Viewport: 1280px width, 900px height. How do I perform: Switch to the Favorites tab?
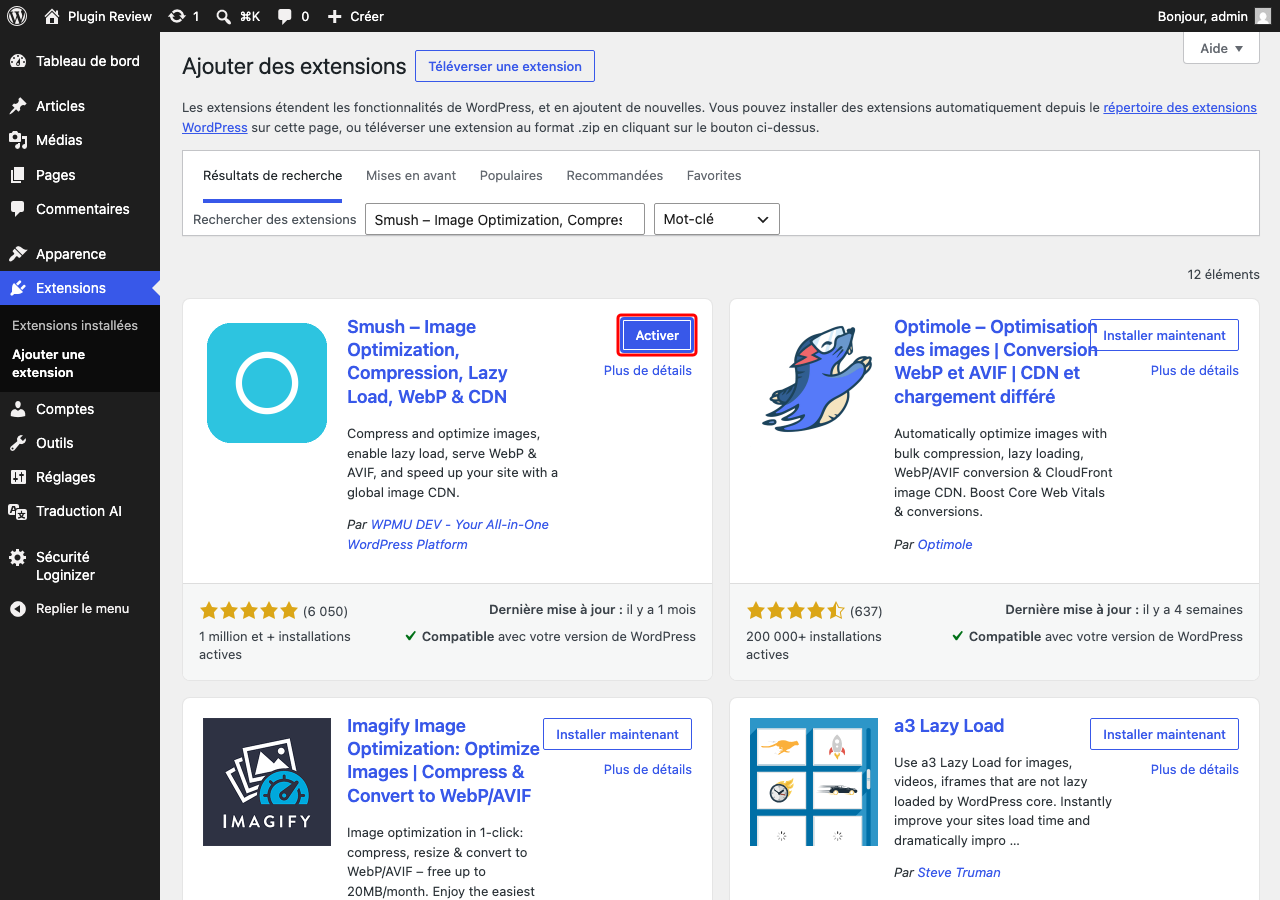(x=714, y=176)
